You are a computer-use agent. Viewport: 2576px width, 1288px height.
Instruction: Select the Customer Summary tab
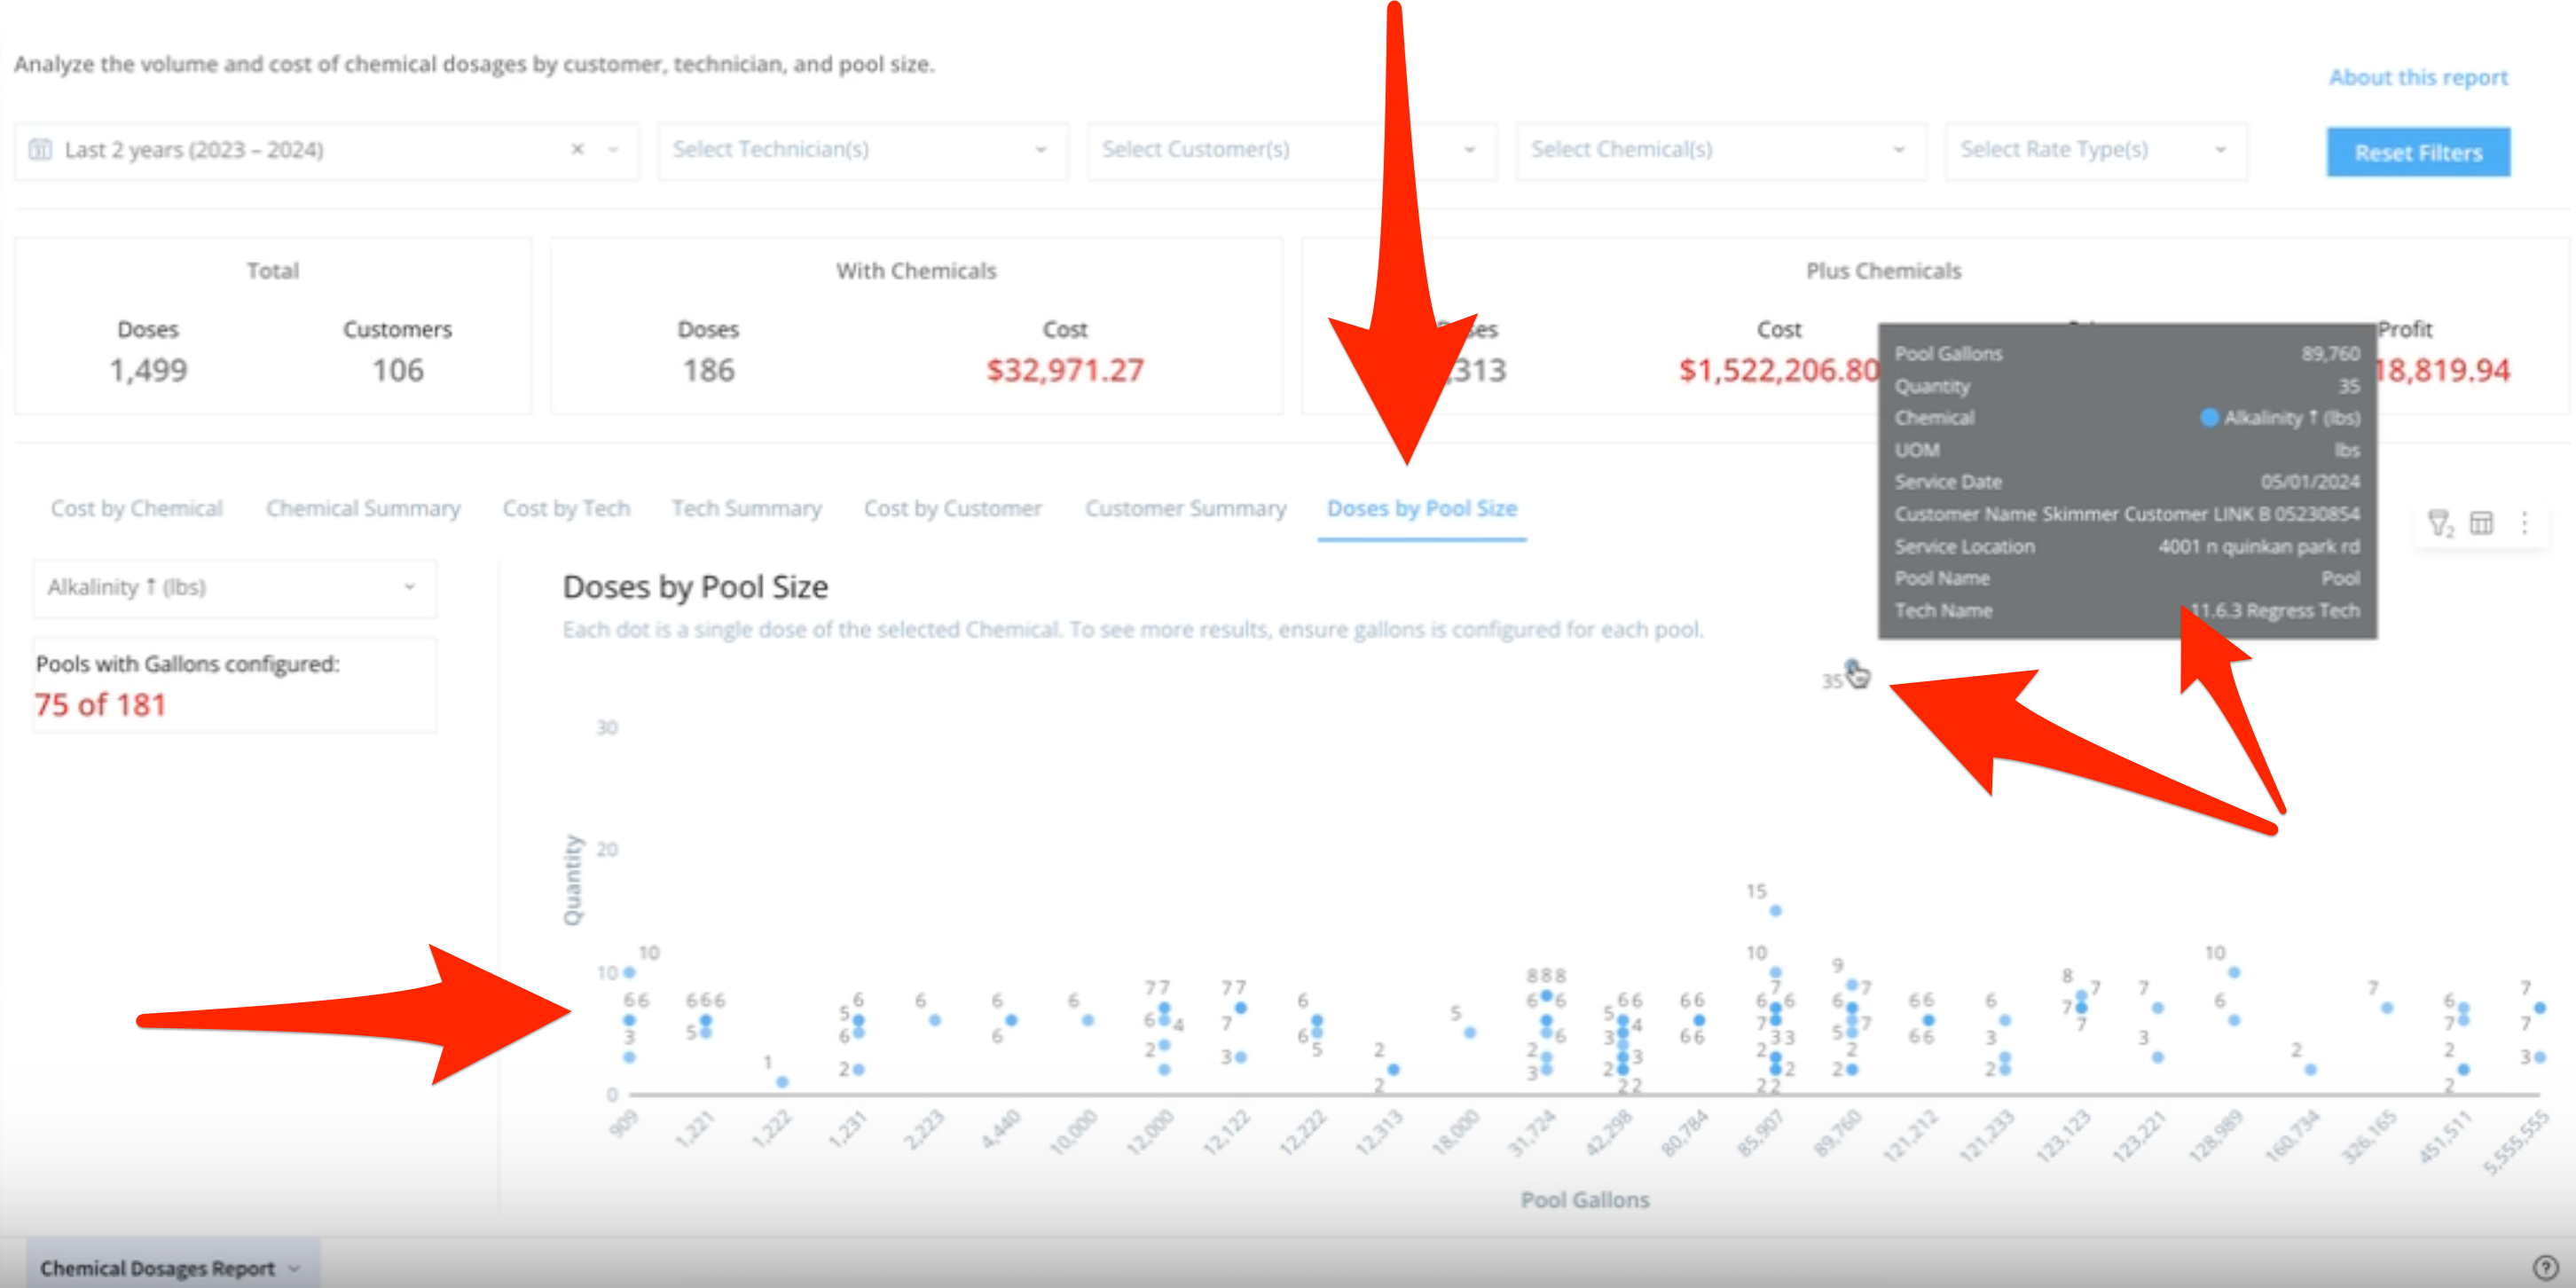pyautogui.click(x=1185, y=508)
